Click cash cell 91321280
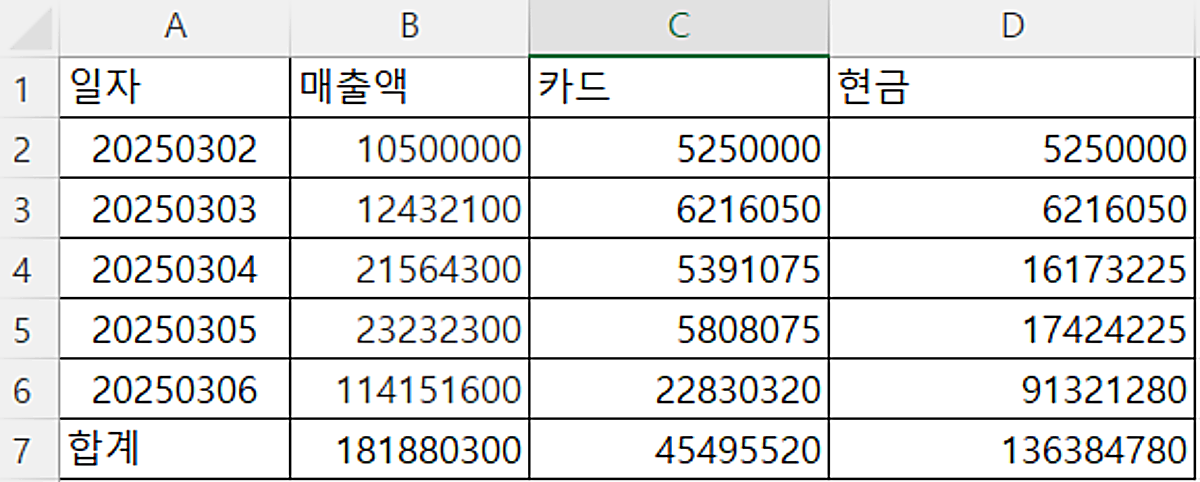This screenshot has width=1200, height=482. tap(1013, 388)
